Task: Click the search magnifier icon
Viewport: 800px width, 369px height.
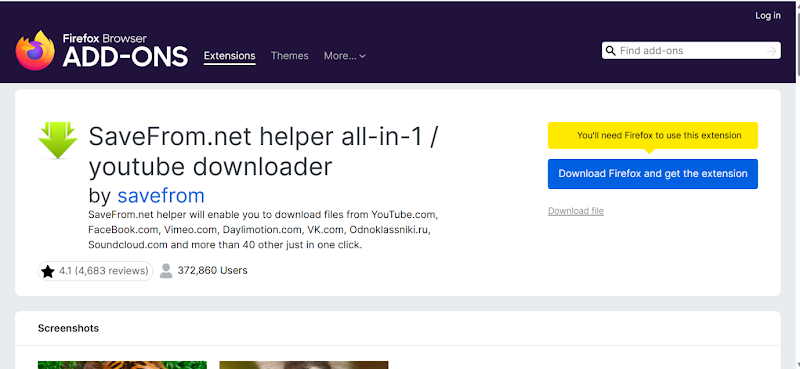Action: pos(610,51)
